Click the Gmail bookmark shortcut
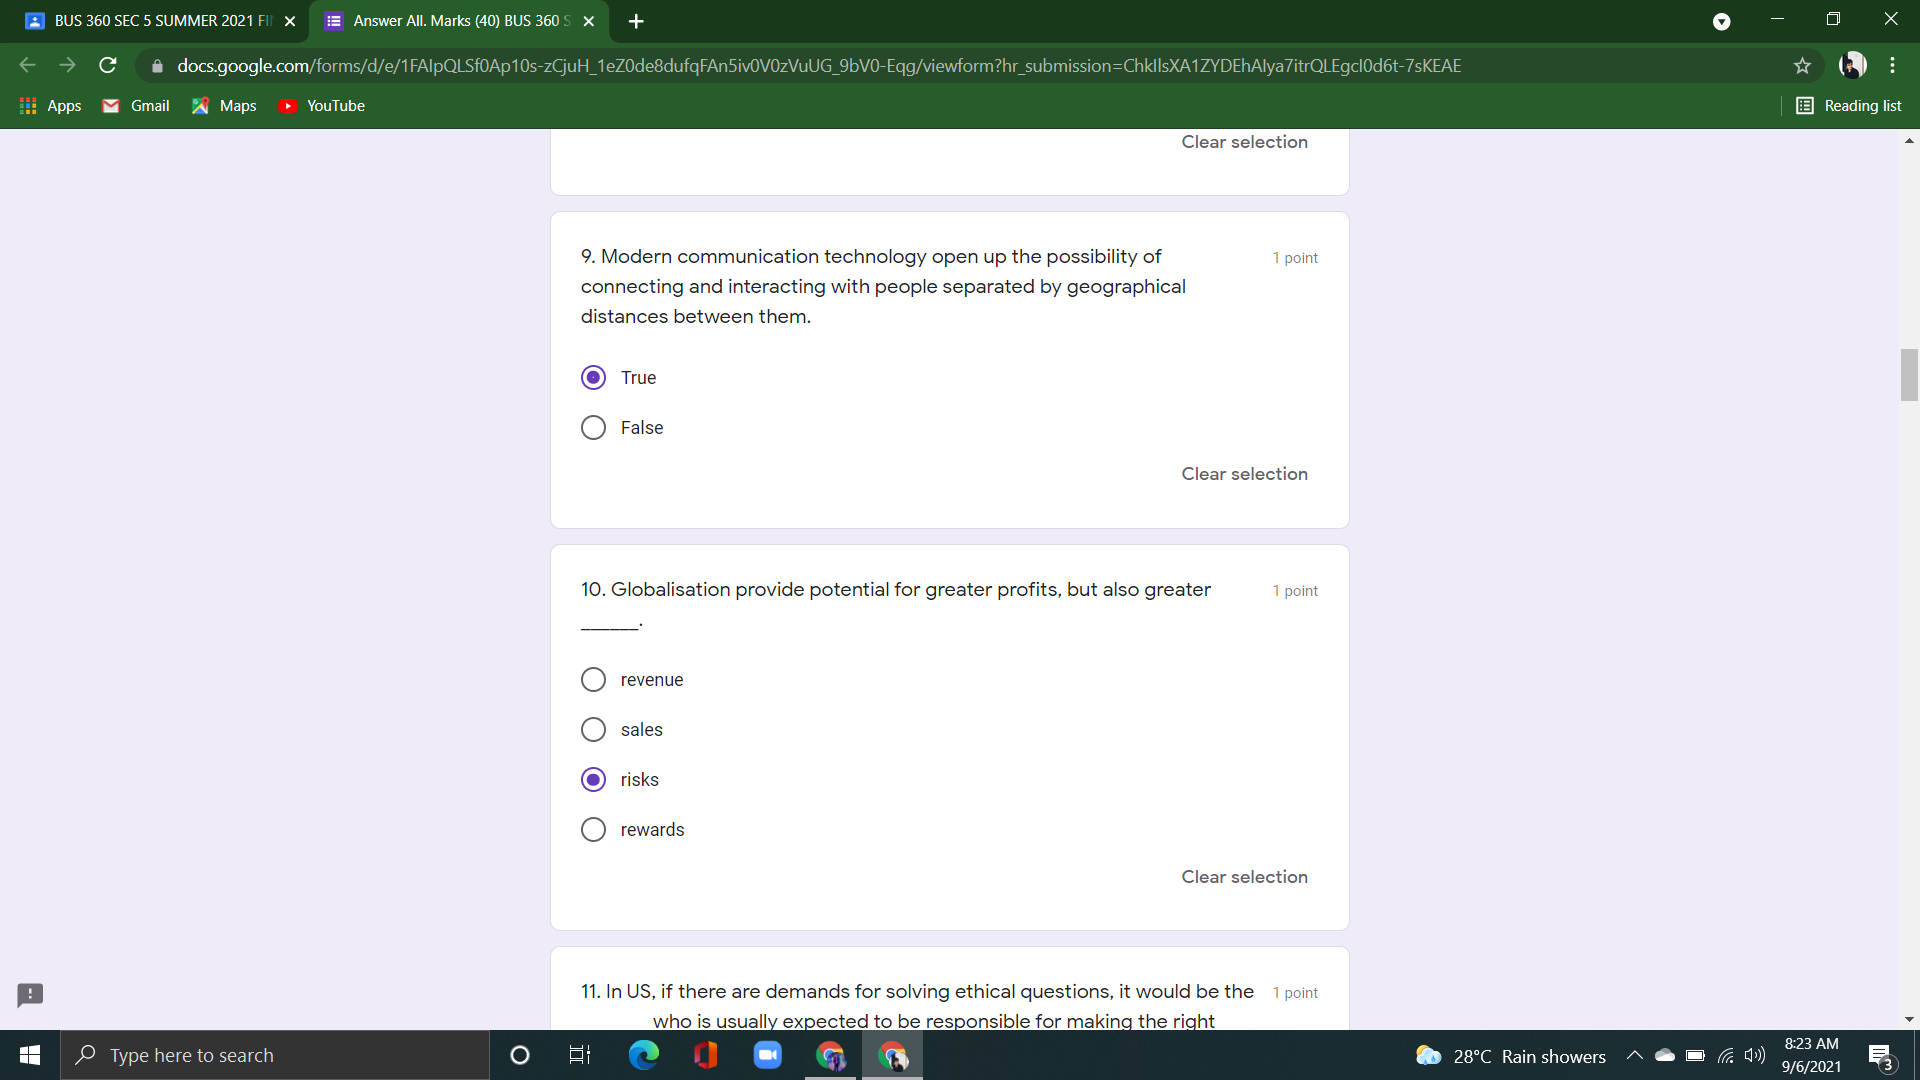This screenshot has width=1920, height=1080. pyautogui.click(x=134, y=105)
